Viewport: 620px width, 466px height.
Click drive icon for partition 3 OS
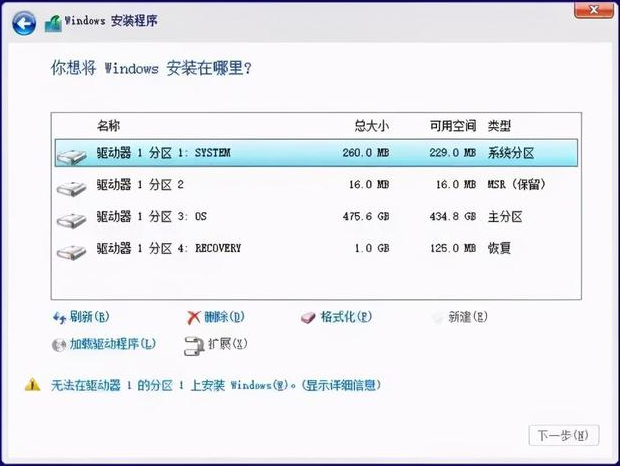pyautogui.click(x=71, y=219)
